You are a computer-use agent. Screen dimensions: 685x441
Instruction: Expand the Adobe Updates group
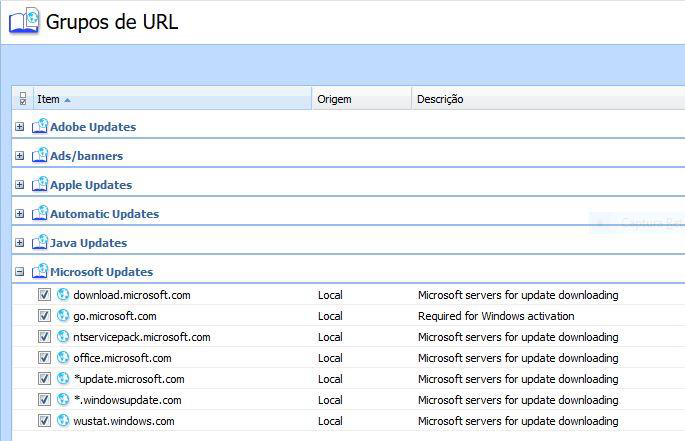click(x=19, y=127)
